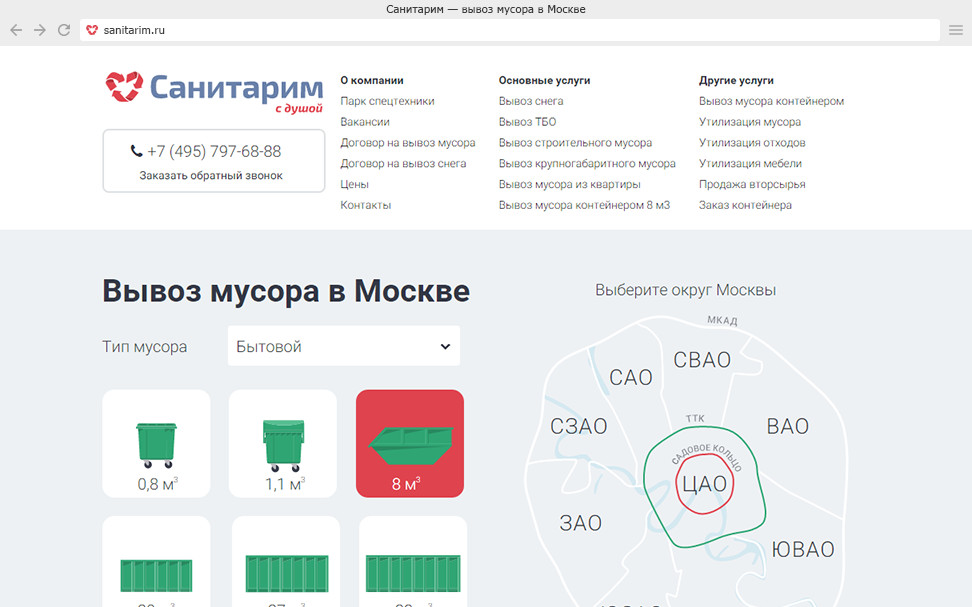972x607 pixels.
Task: Select the red 8 м³ skip container
Action: (x=410, y=443)
